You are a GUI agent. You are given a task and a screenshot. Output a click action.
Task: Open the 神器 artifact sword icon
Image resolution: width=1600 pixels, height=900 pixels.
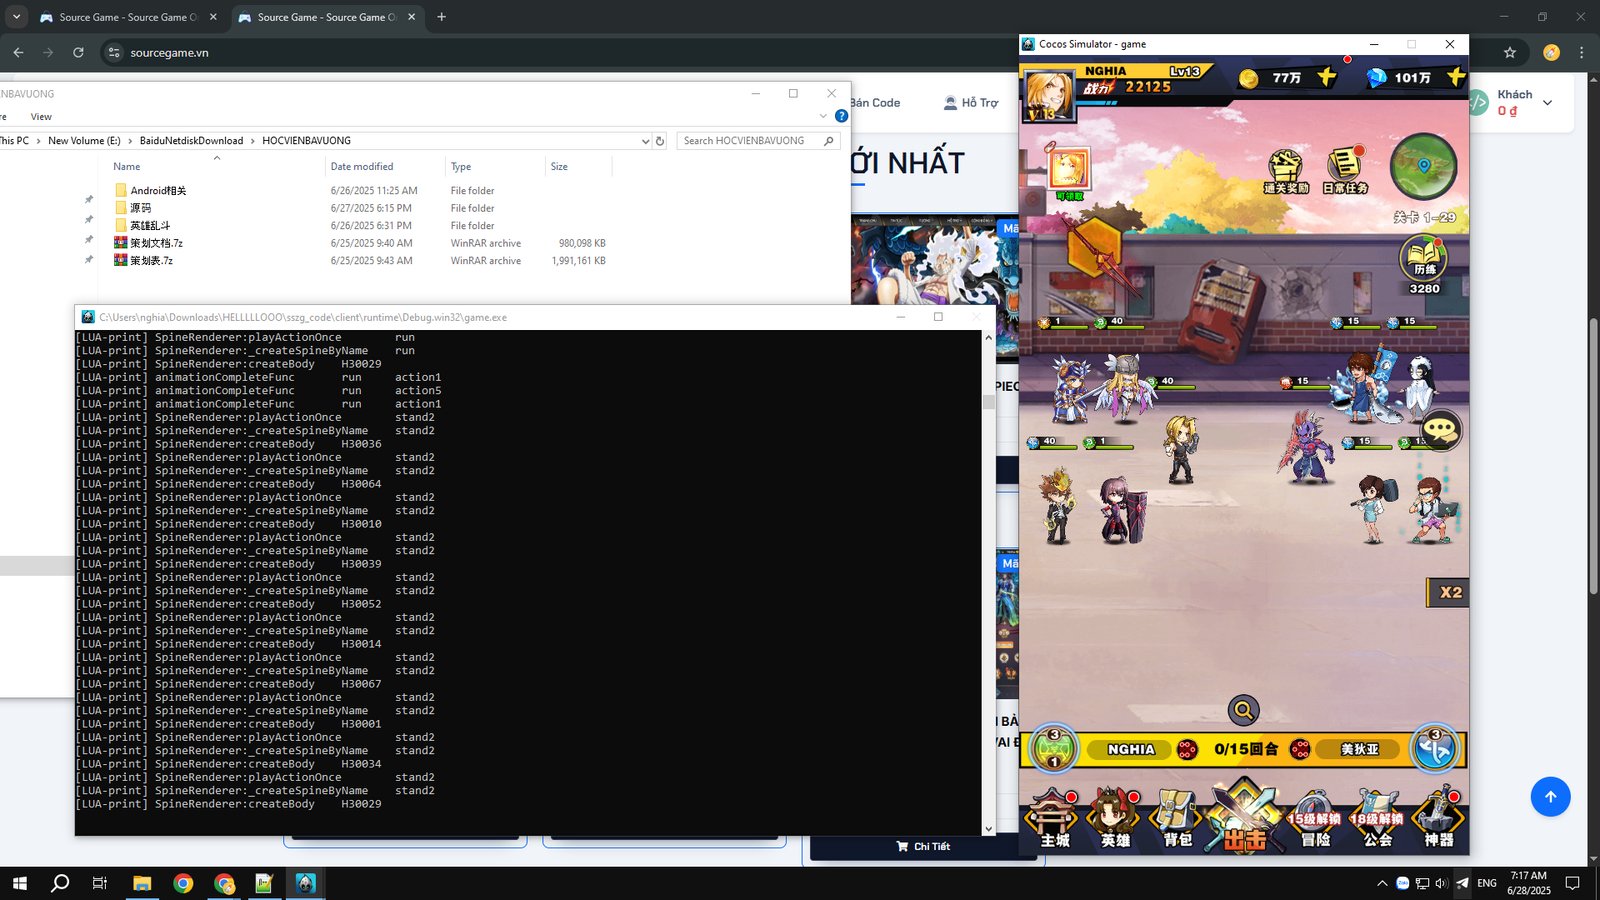click(x=1439, y=819)
